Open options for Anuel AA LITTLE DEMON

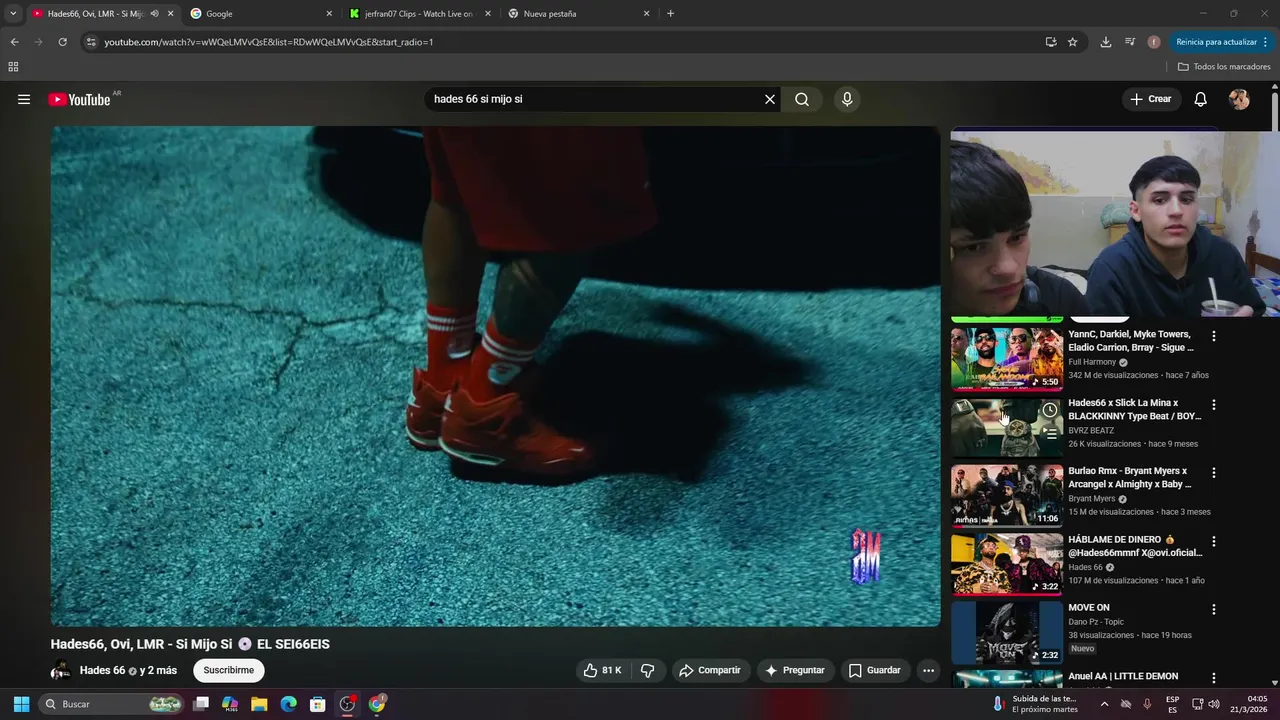(1214, 678)
